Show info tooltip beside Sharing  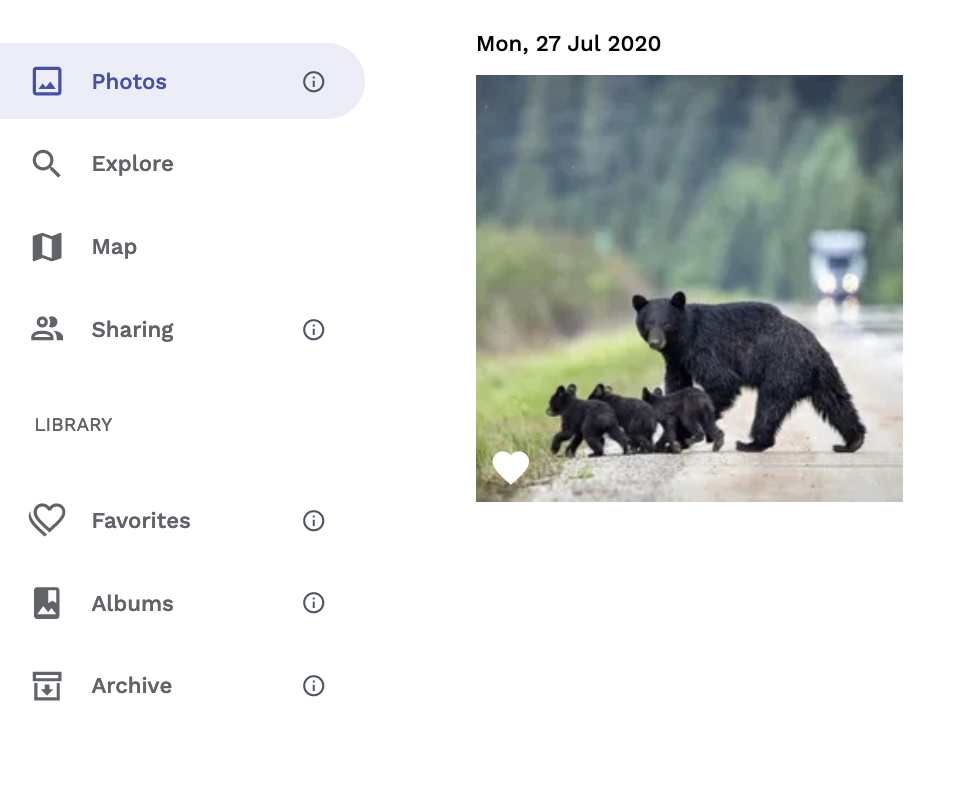pos(313,330)
